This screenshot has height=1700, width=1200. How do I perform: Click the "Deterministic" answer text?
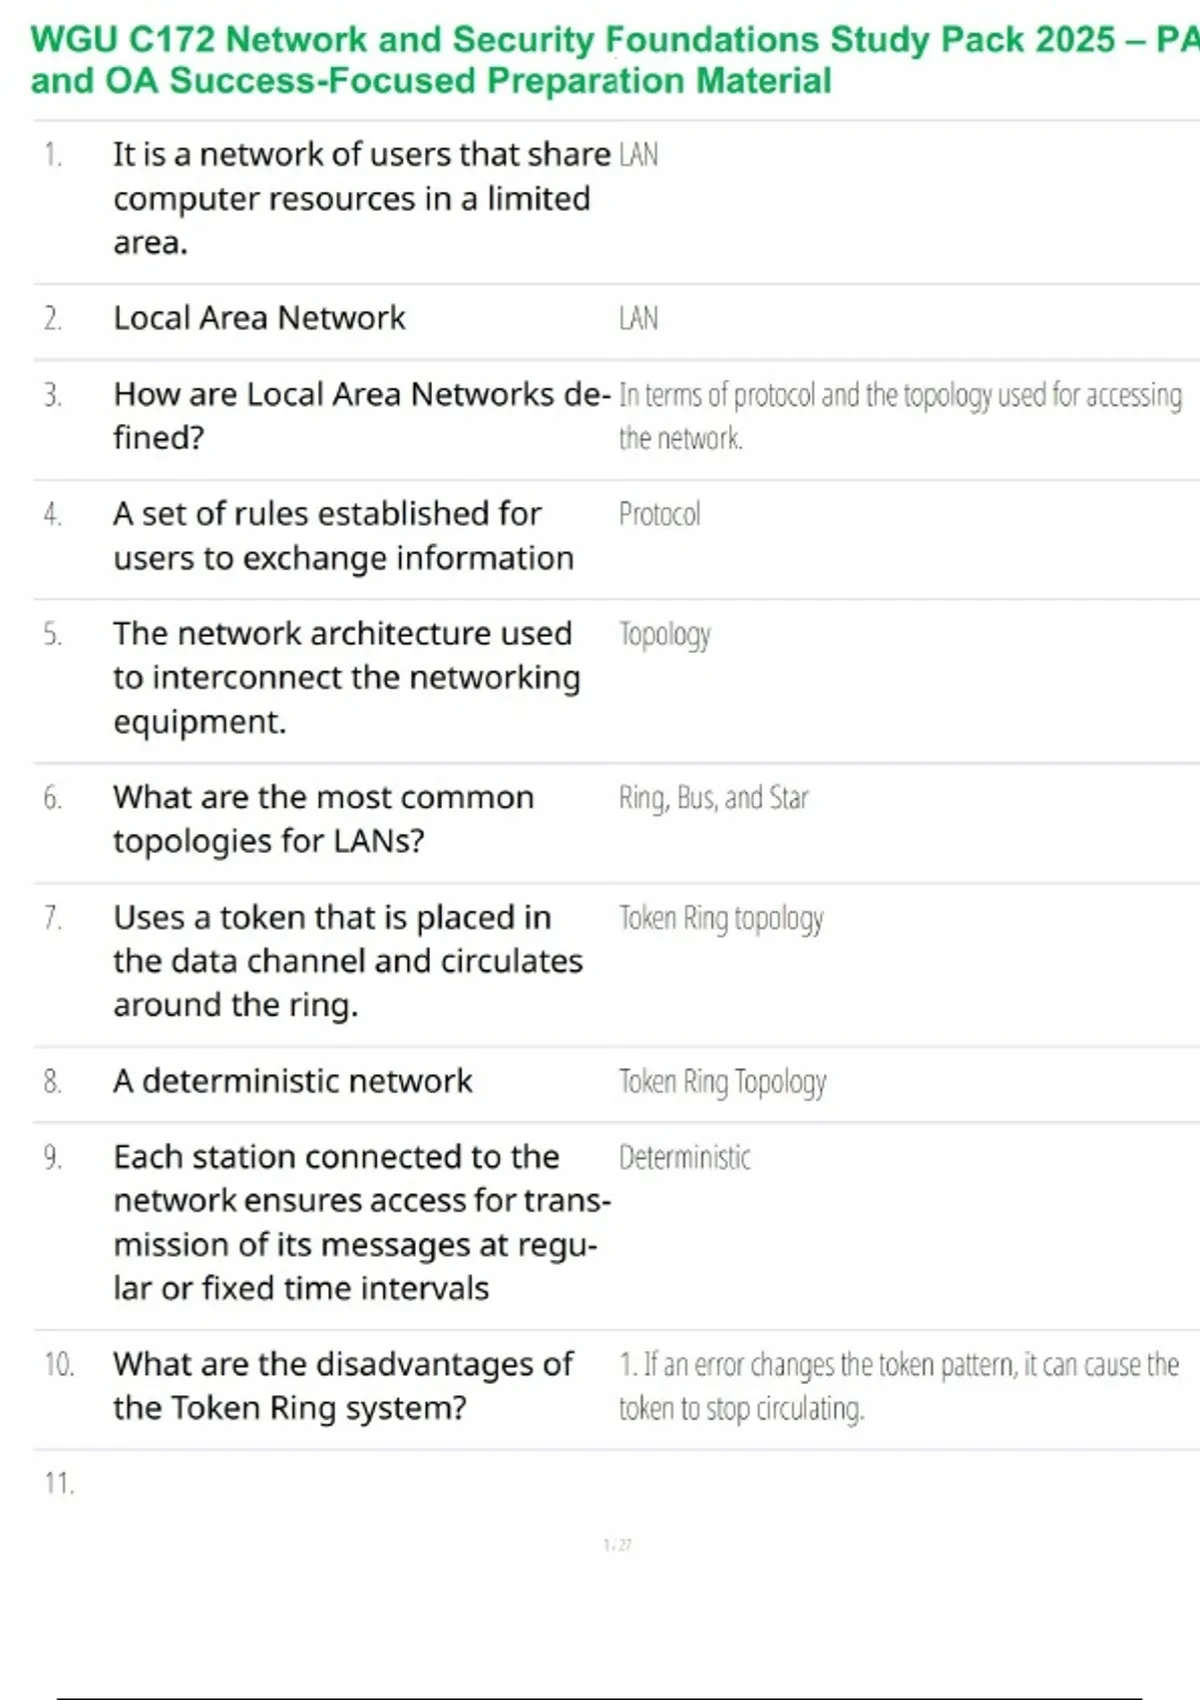click(x=684, y=1158)
